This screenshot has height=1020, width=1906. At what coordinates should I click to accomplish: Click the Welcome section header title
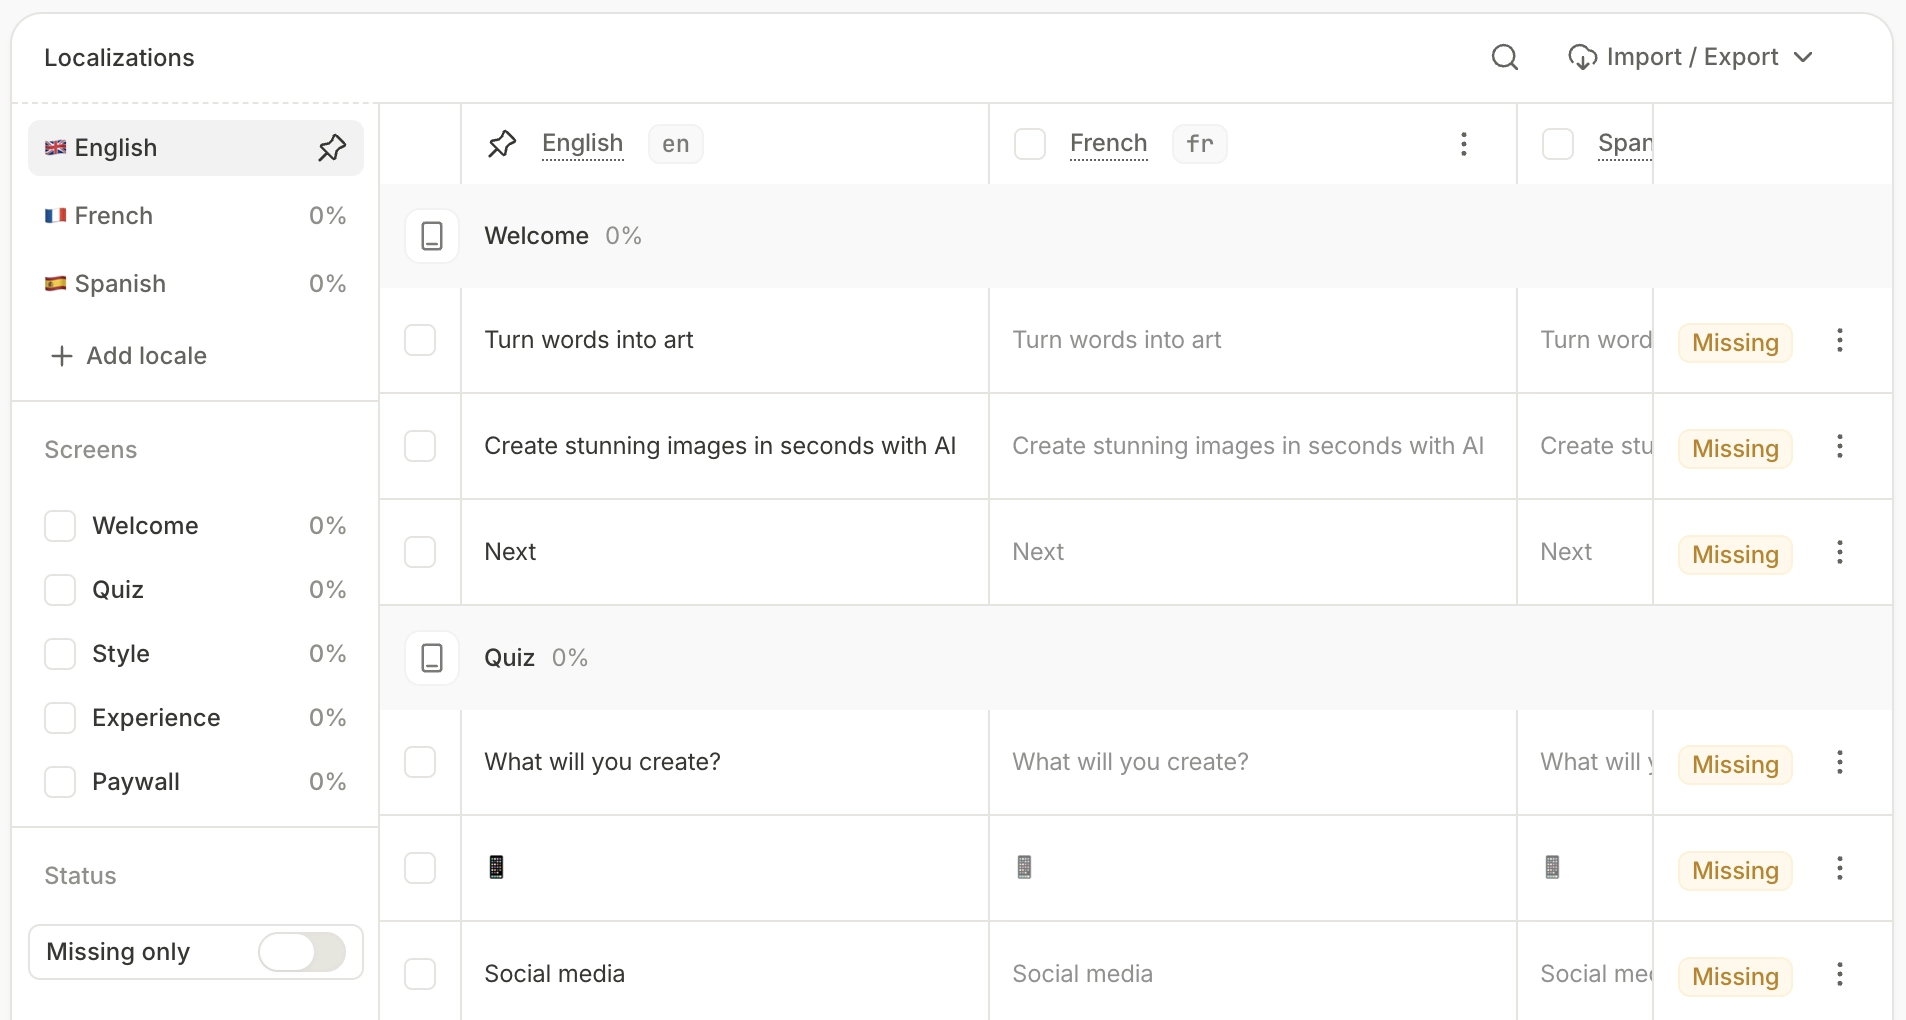point(537,236)
